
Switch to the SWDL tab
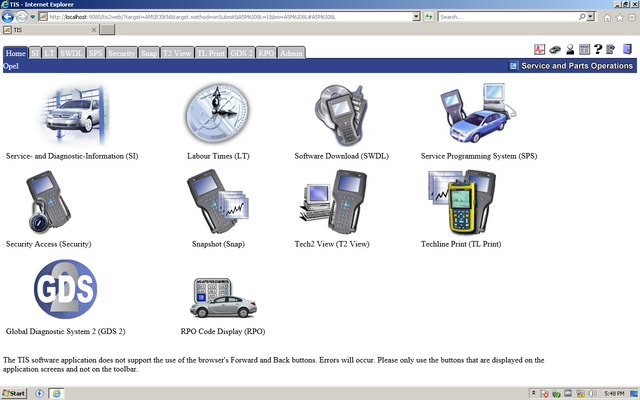[x=71, y=53]
